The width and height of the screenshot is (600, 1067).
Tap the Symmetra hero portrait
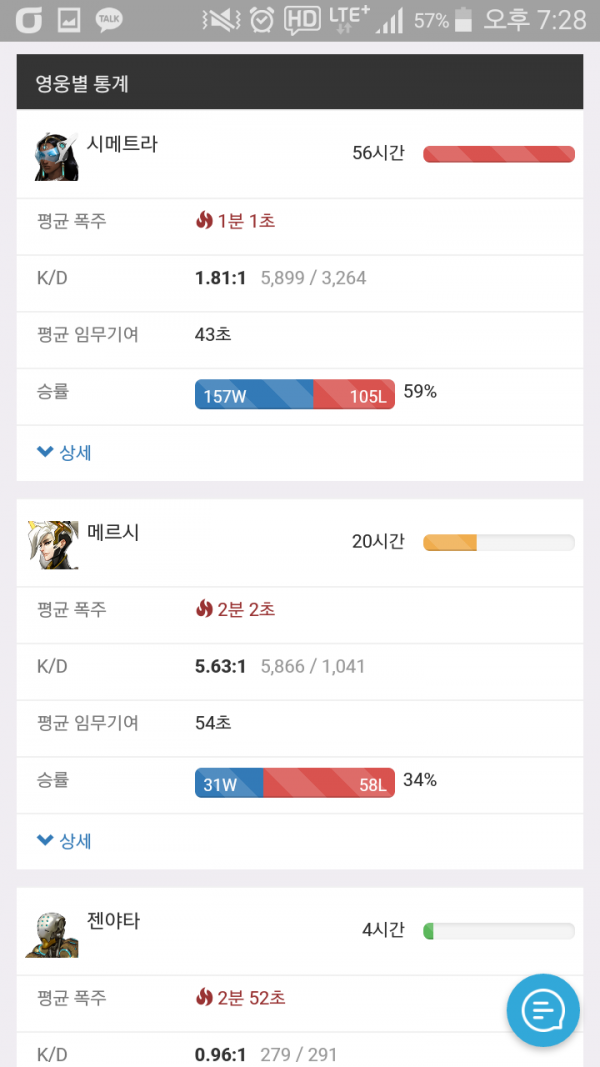56,157
